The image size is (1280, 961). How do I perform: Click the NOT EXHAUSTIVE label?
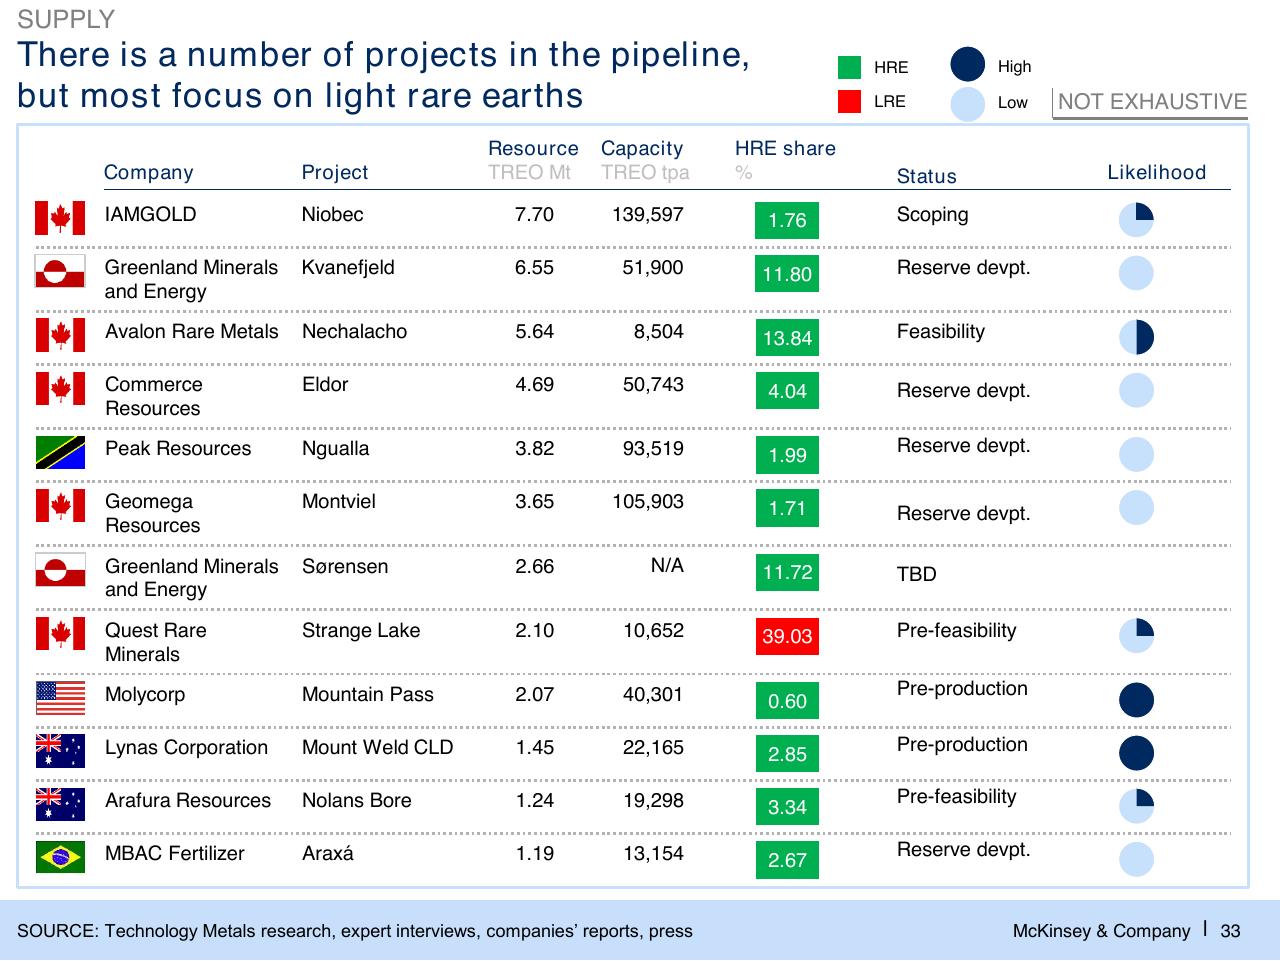[1152, 102]
